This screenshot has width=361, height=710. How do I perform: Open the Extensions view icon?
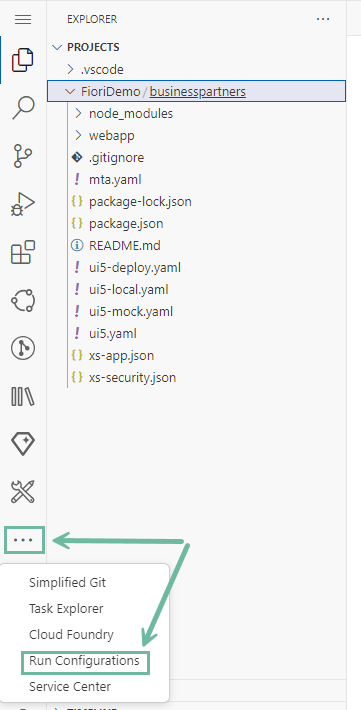coord(23,252)
